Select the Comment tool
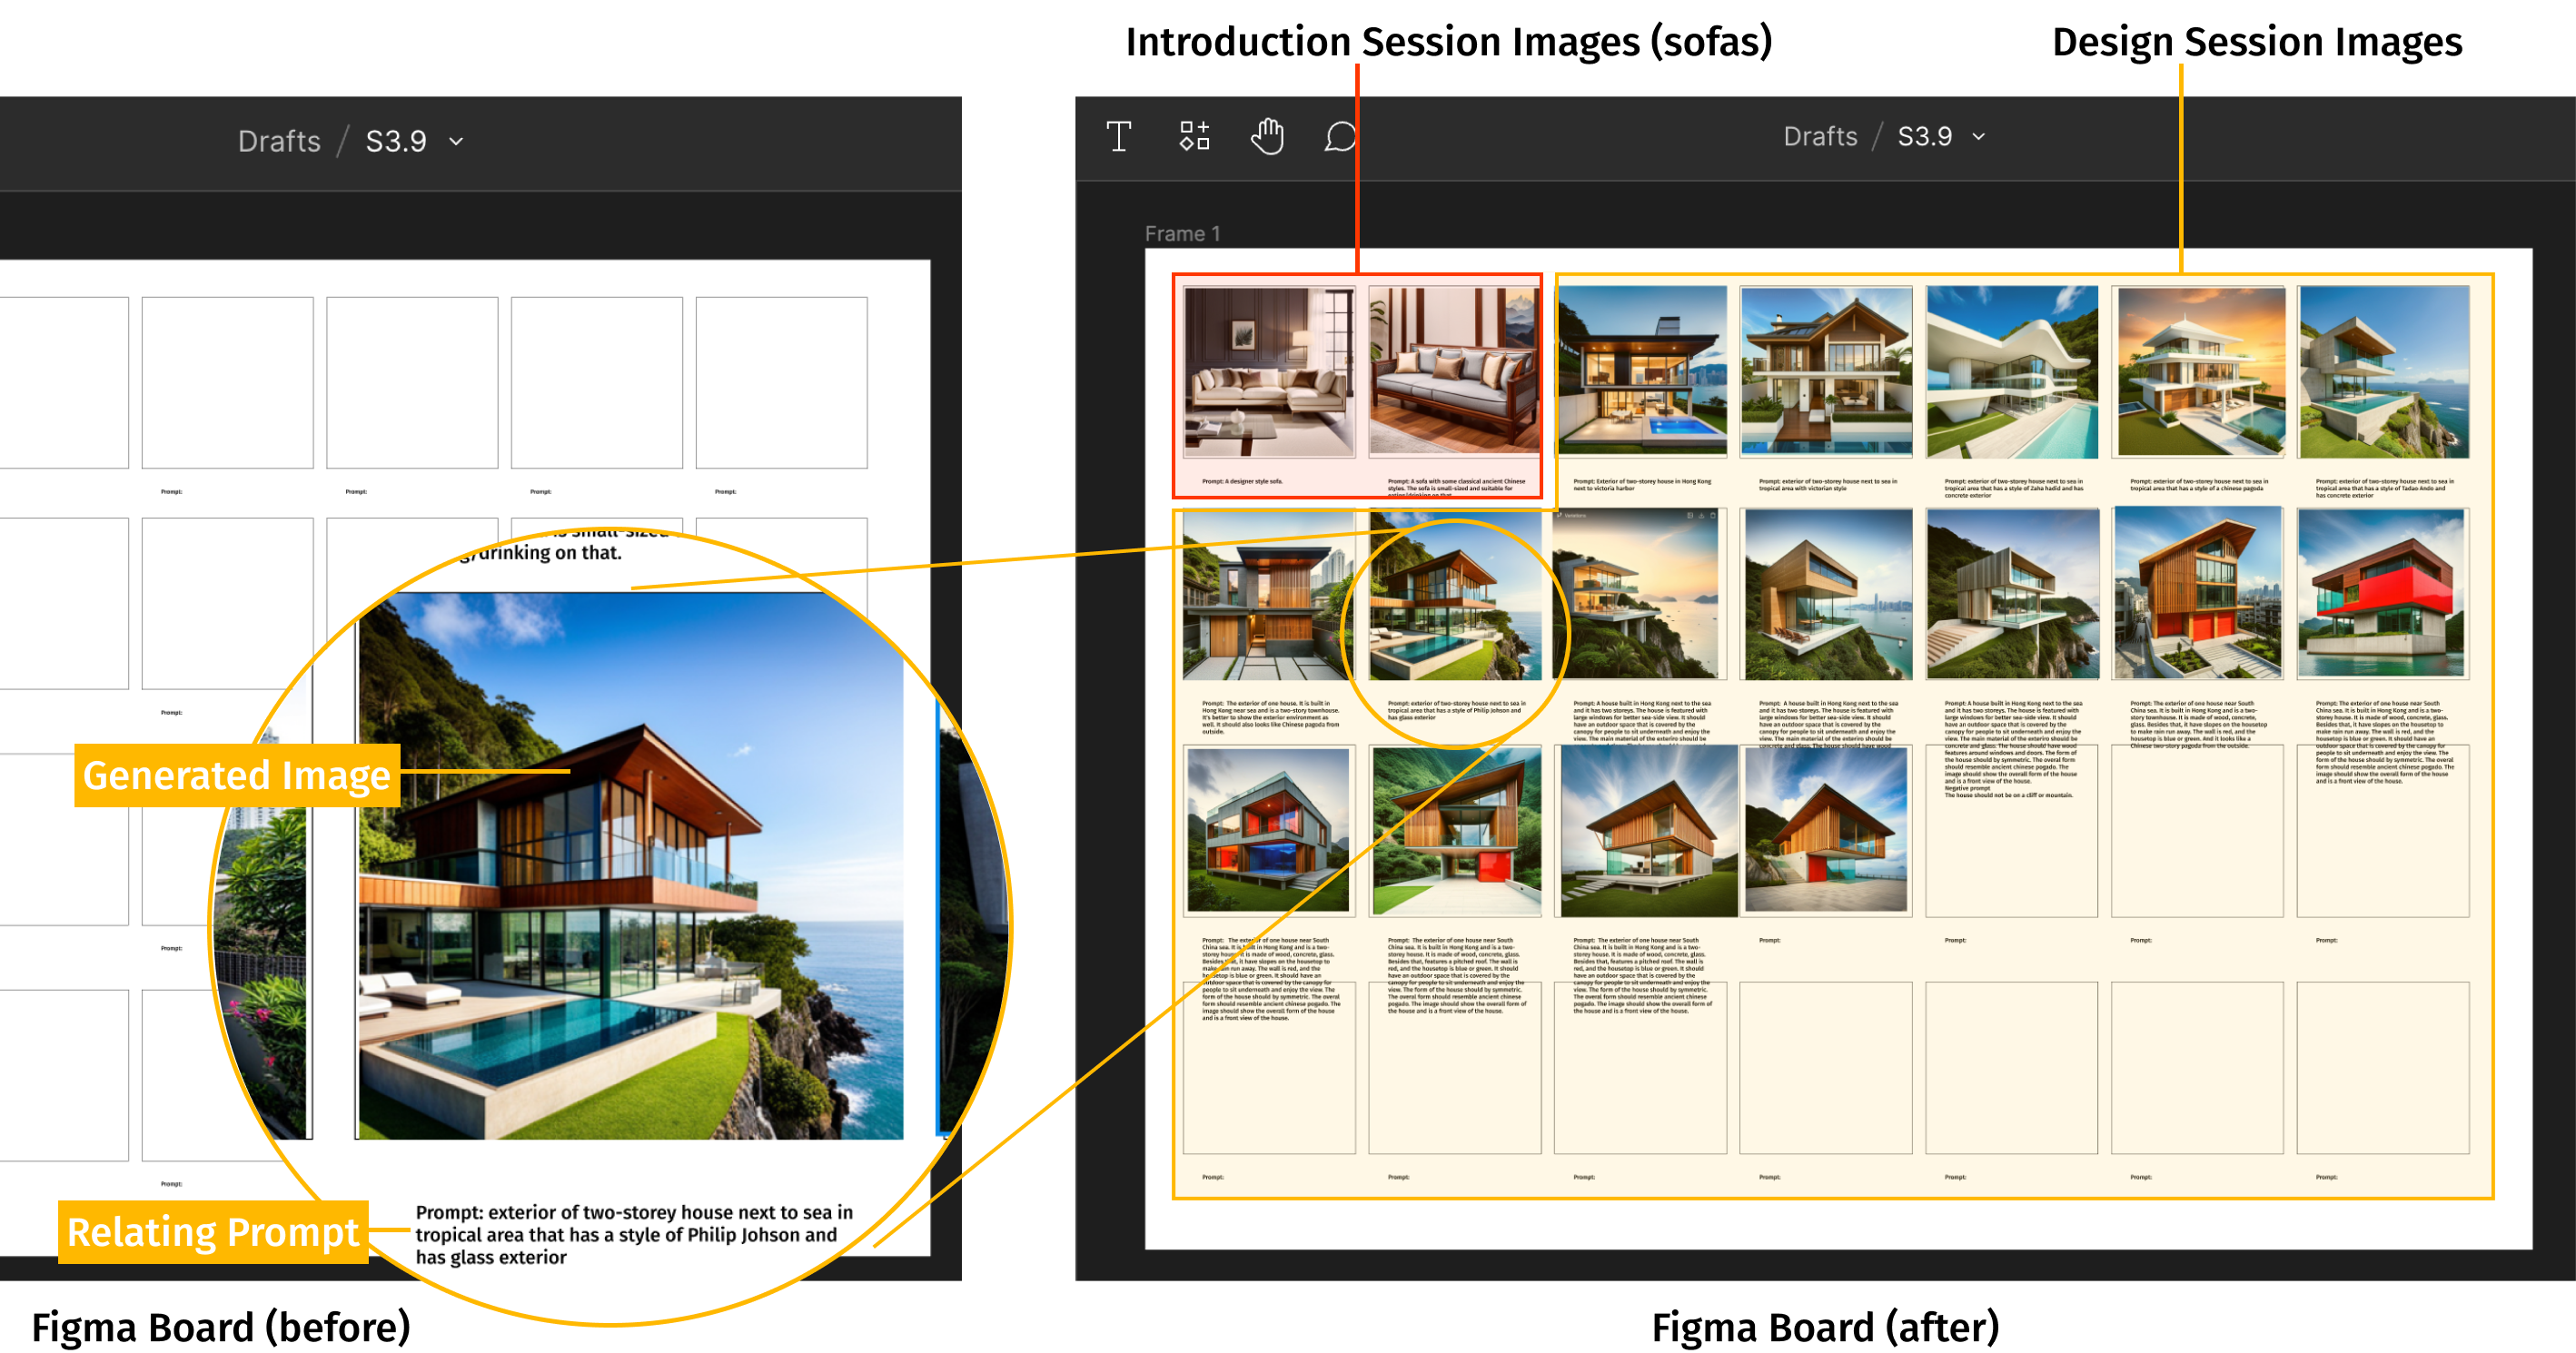This screenshot has width=2576, height=1353. click(1341, 137)
